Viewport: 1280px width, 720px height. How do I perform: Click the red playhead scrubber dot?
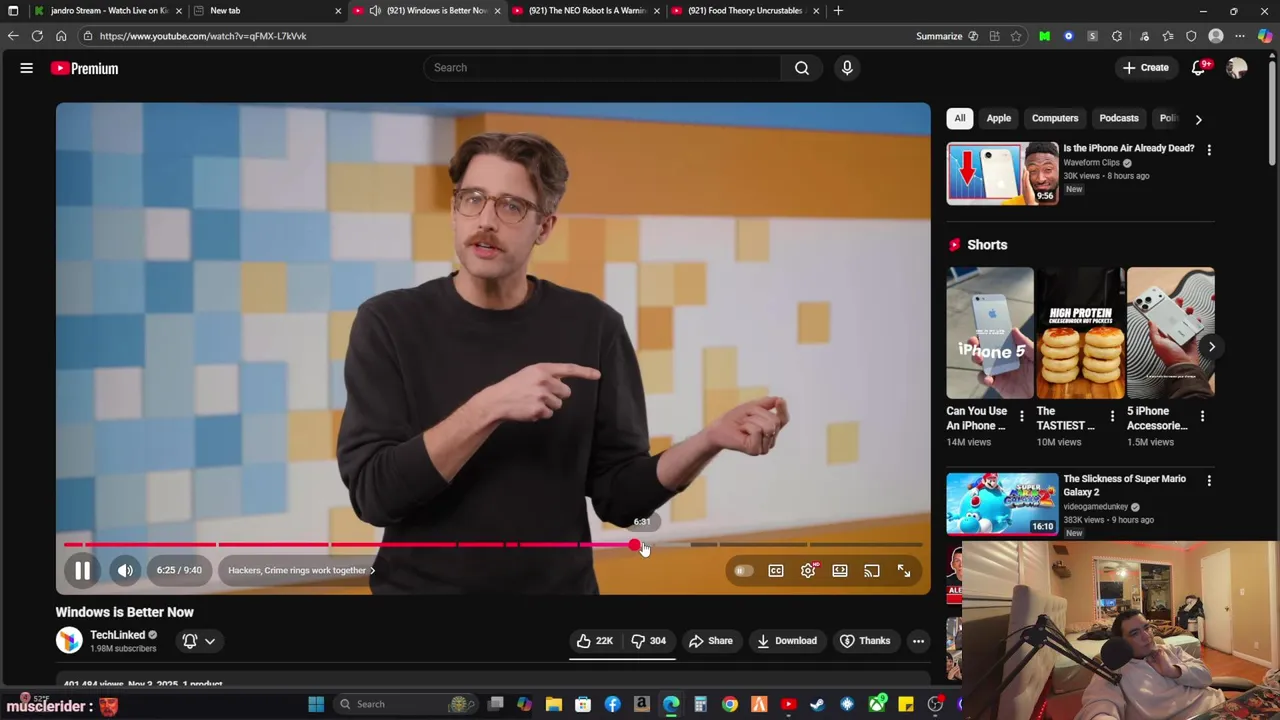tap(636, 545)
